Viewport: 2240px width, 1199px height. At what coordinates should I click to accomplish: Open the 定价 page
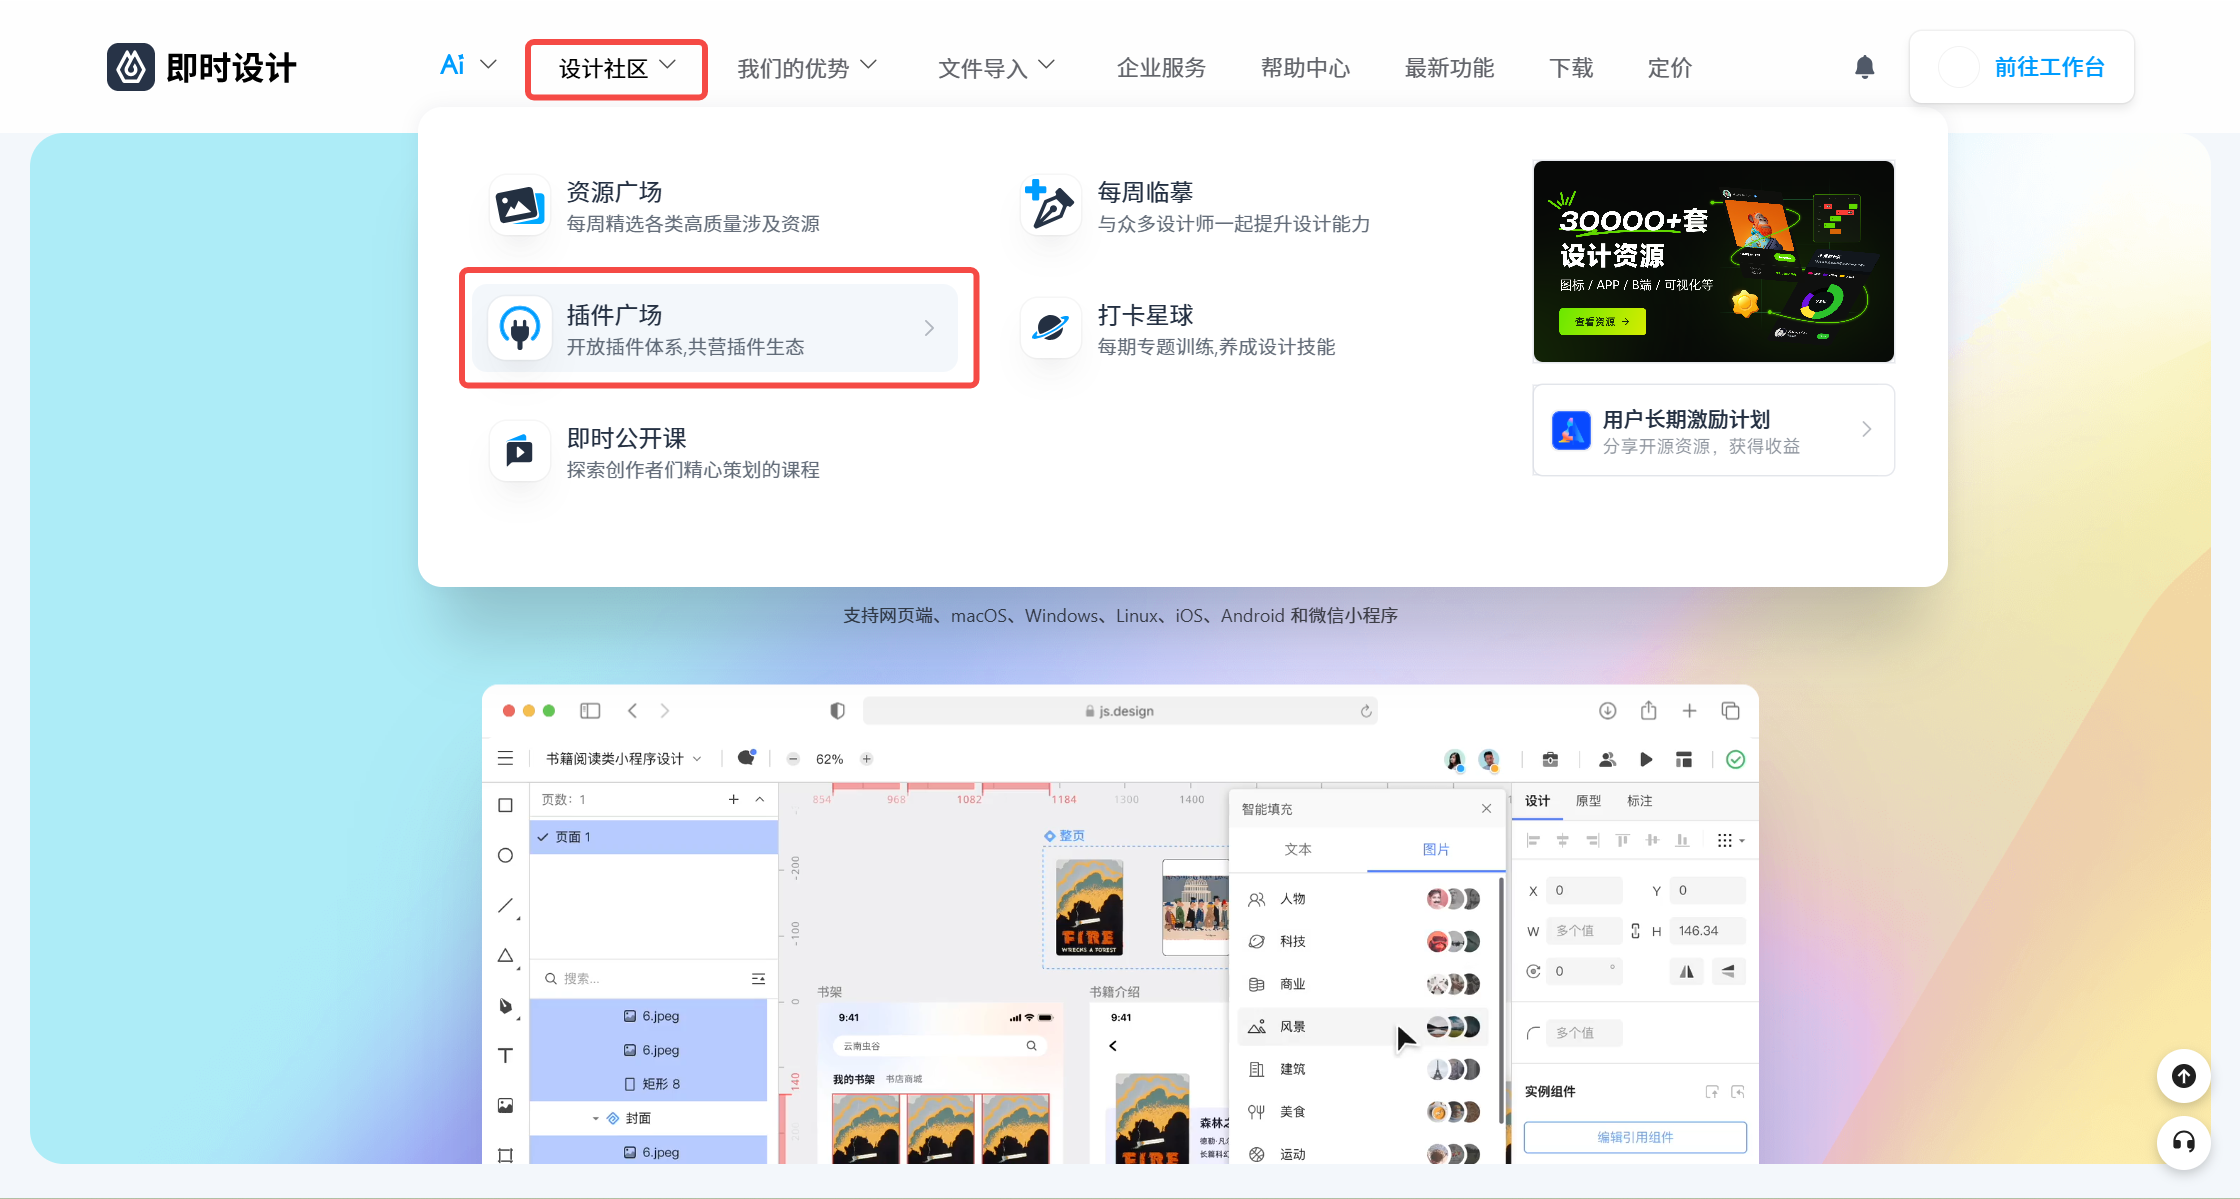tap(1669, 68)
